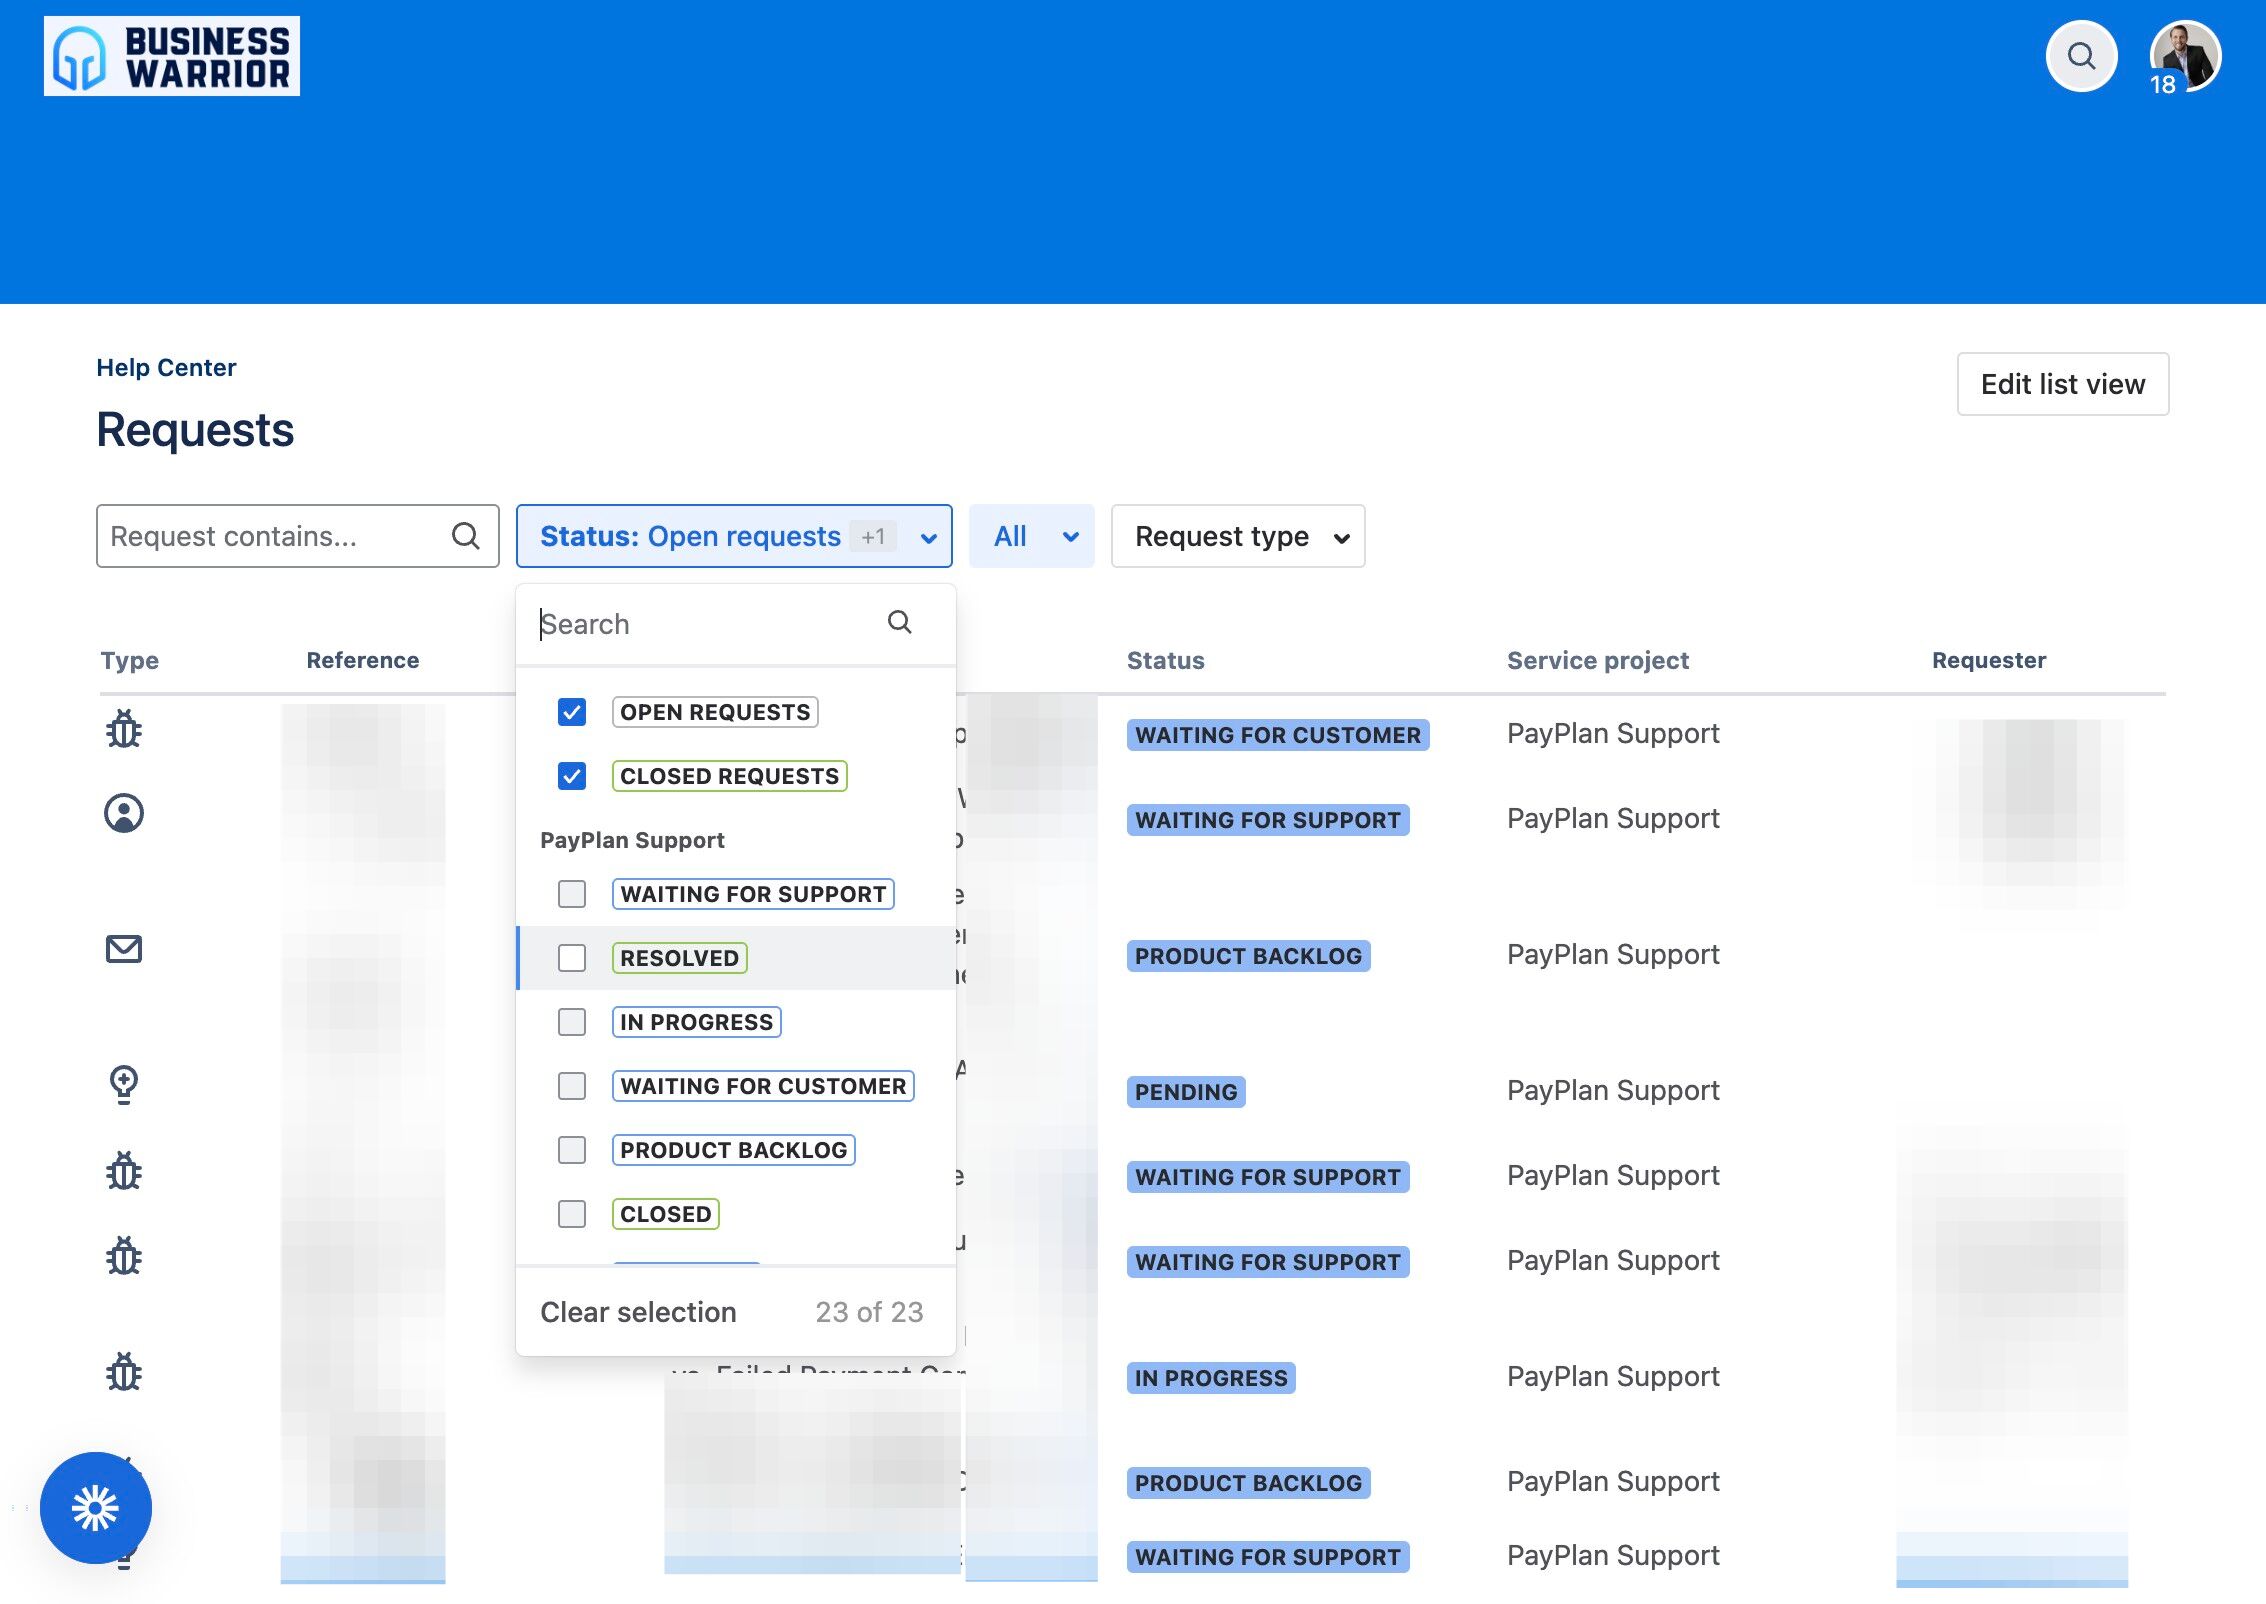Click PayPlan Support in the table's In Progress row
The image size is (2266, 1604).
1613,1376
